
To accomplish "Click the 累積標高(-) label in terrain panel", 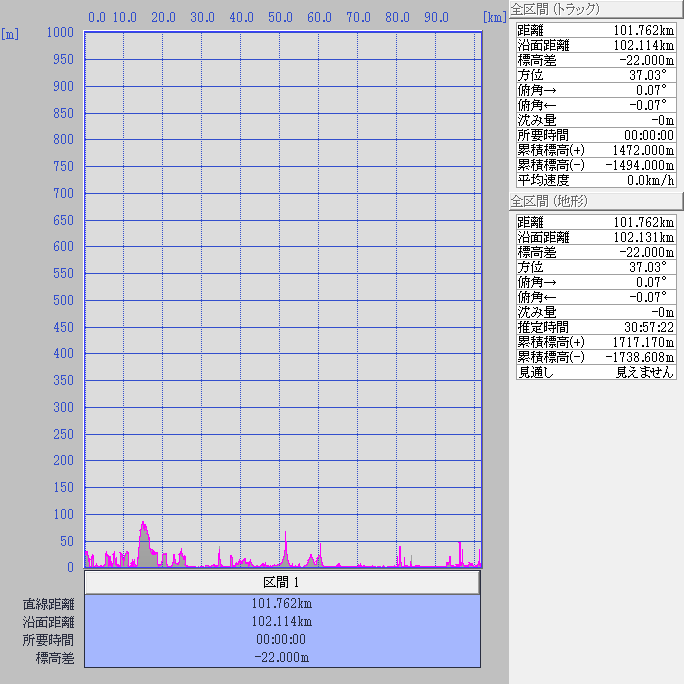I will (x=551, y=357).
